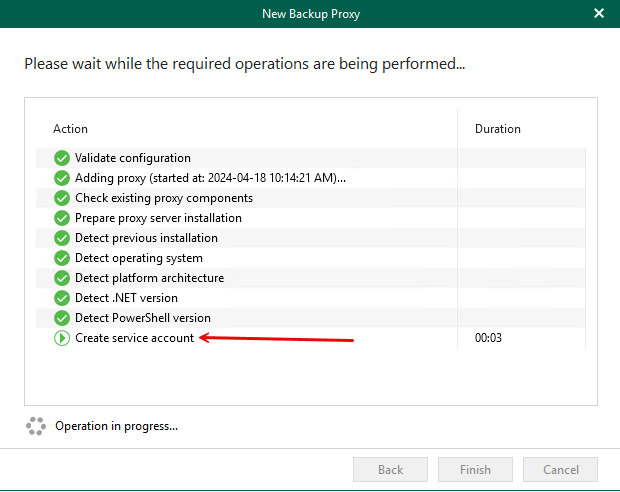Close the New Backup Proxy dialog
Image resolution: width=620 pixels, height=492 pixels.
pos(599,14)
